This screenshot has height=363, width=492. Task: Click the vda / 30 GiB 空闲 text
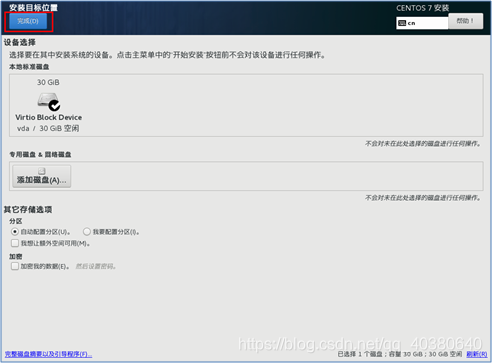tap(48, 128)
